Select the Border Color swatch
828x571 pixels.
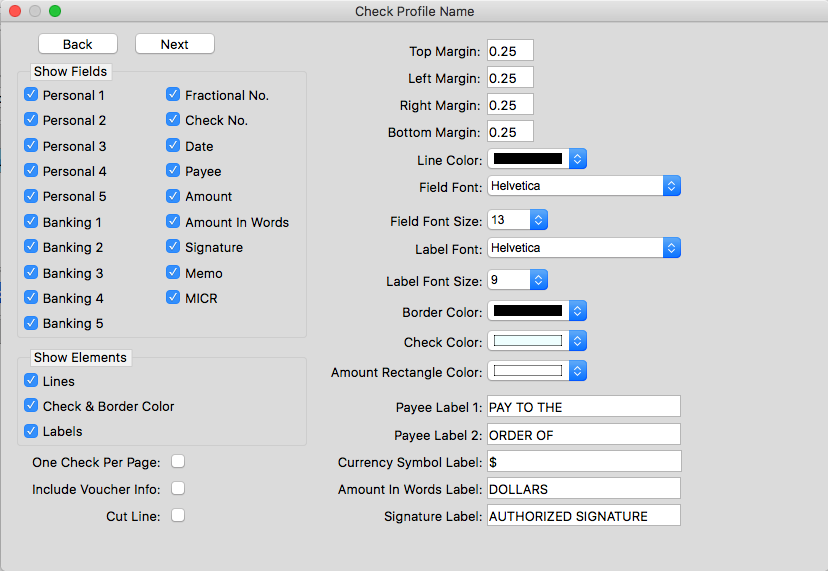coord(537,311)
